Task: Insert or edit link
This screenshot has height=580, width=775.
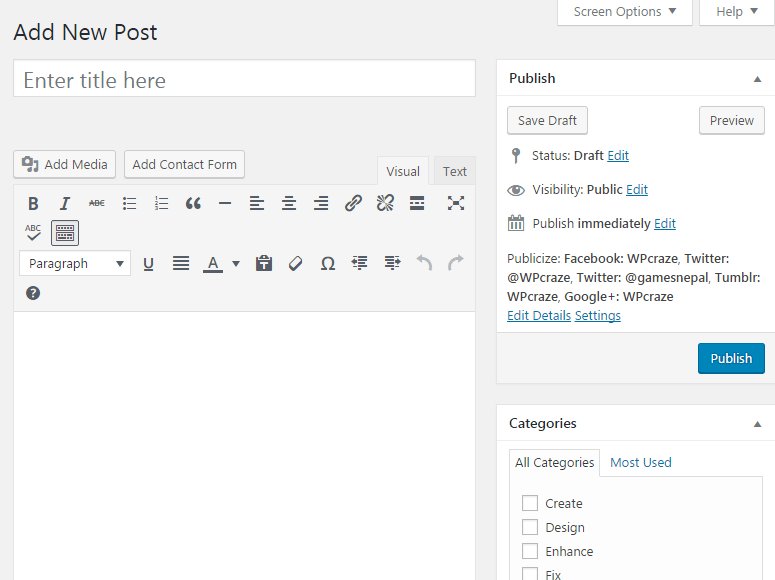Action: click(353, 203)
